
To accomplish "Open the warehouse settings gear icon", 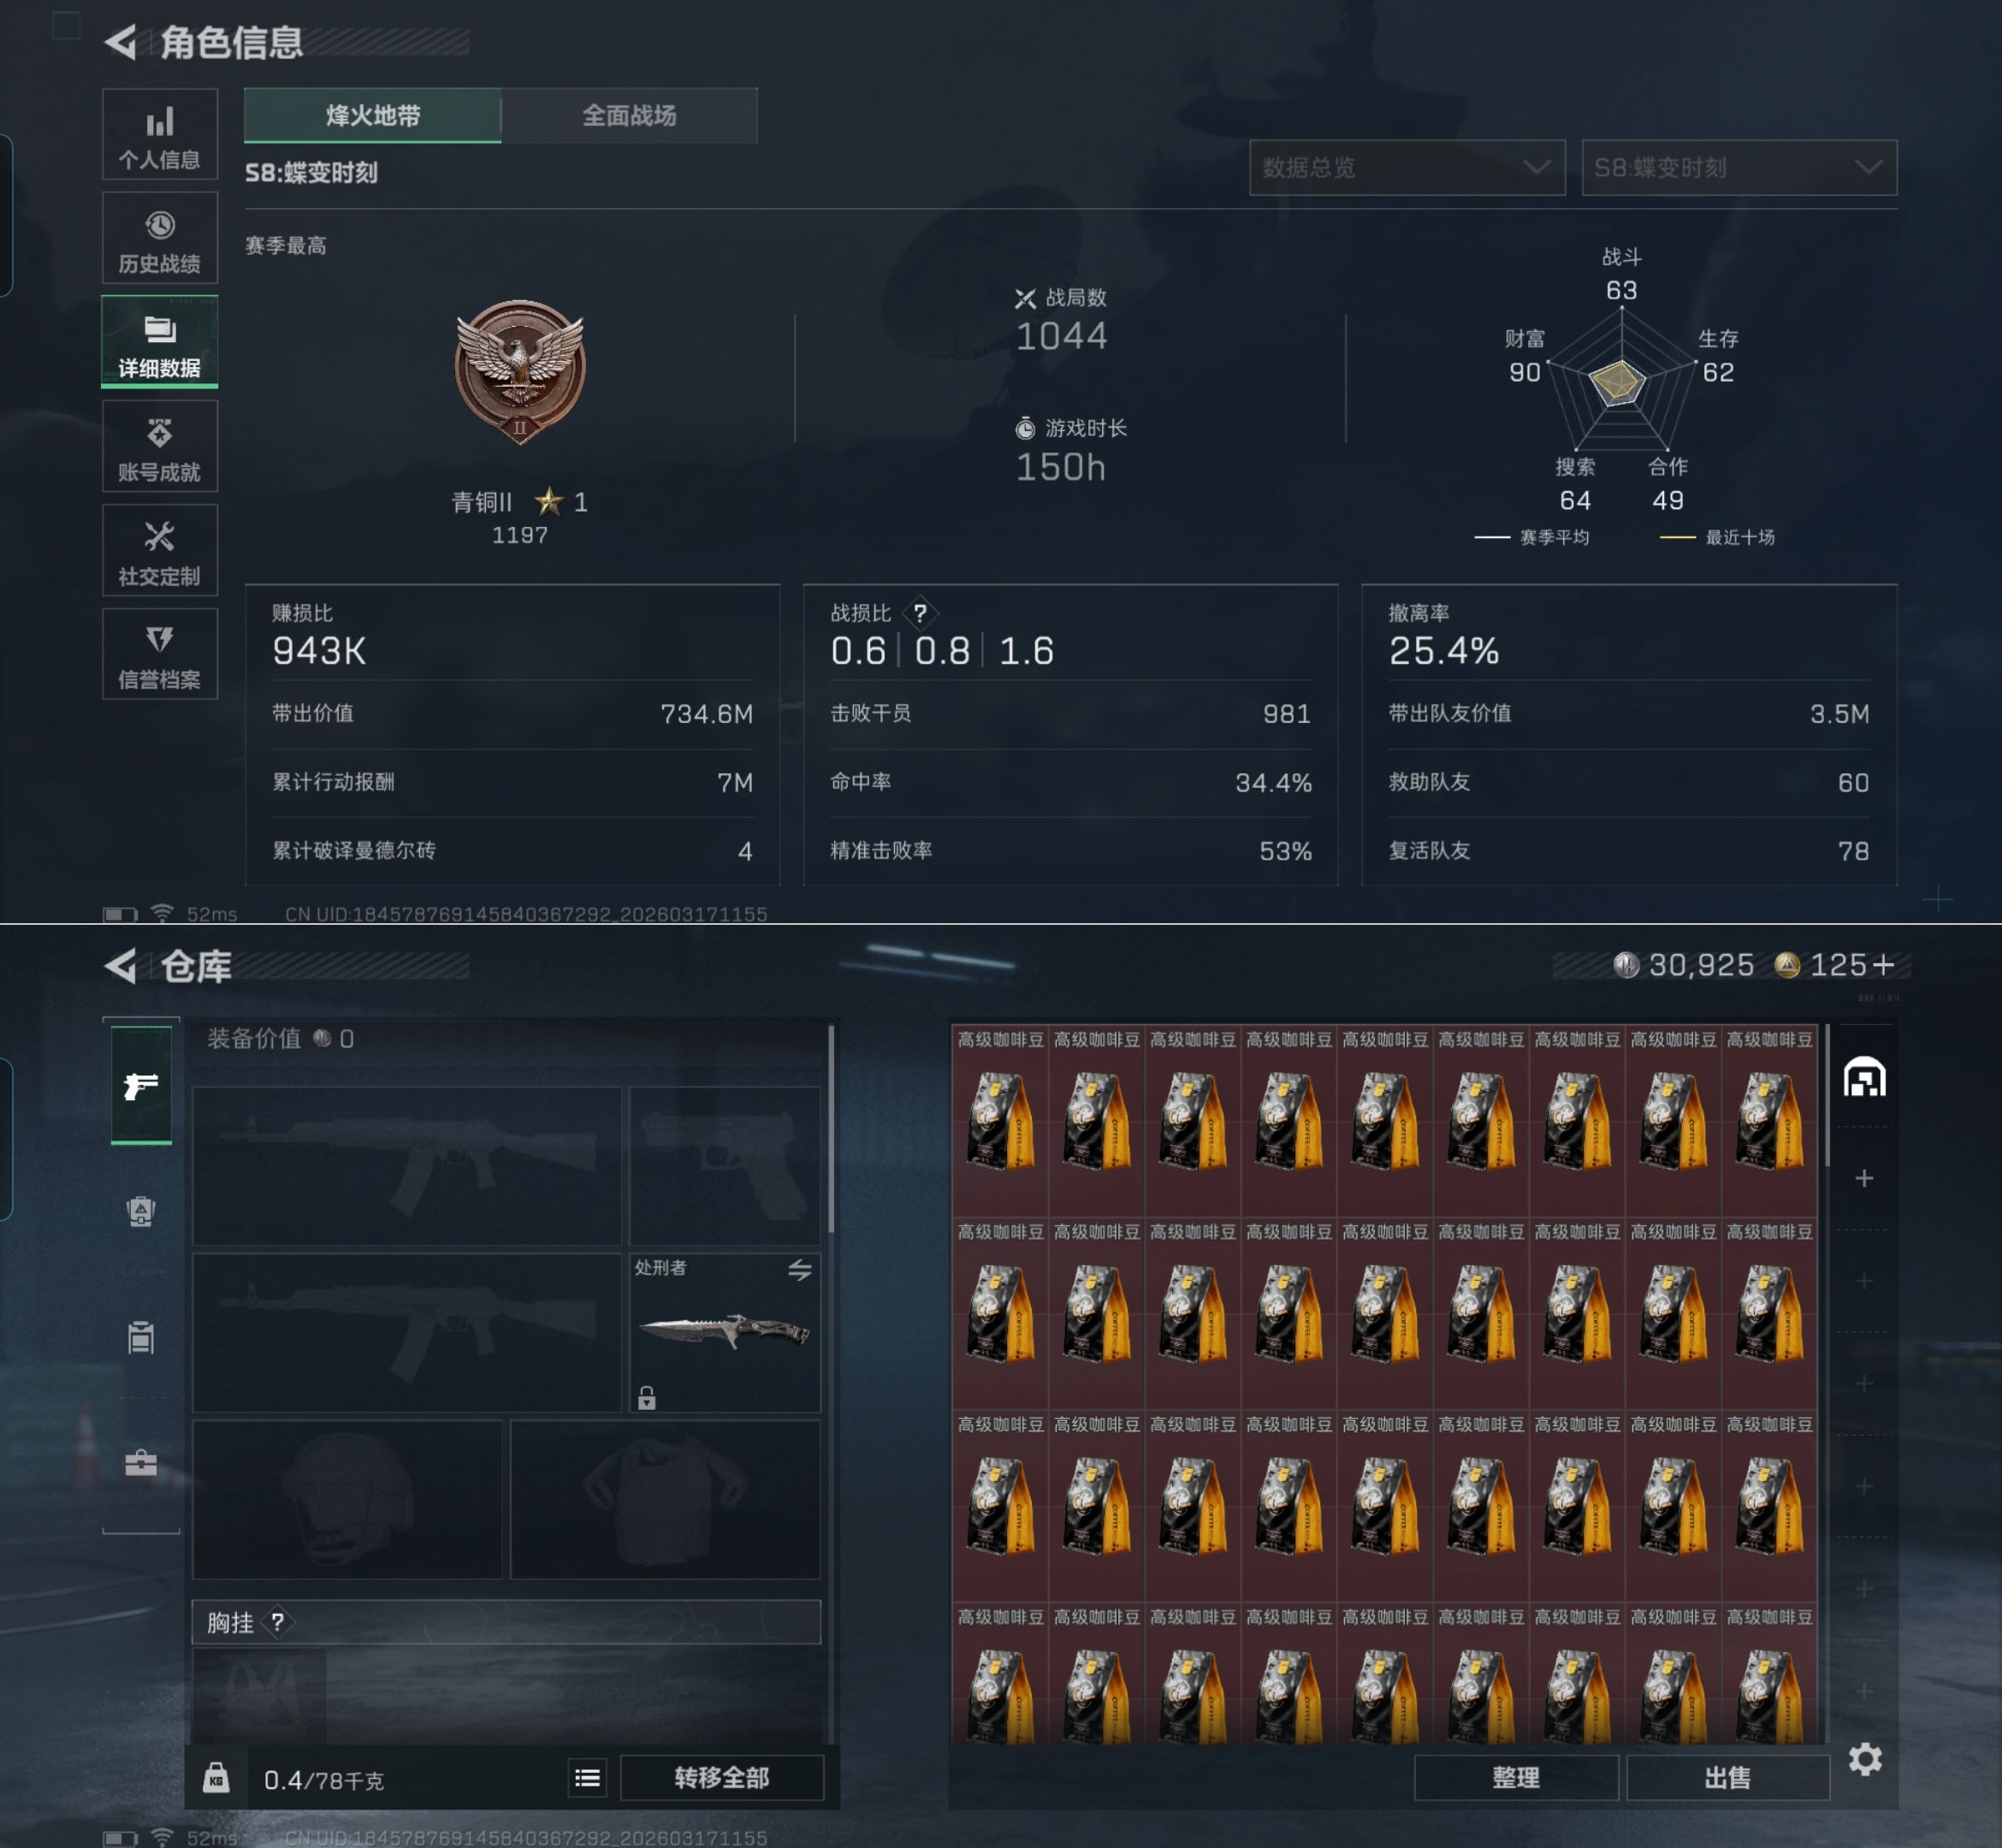I will 1865,1759.
